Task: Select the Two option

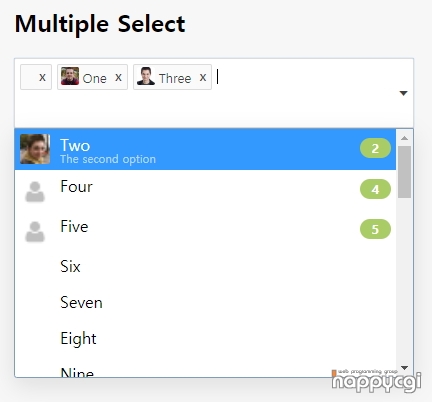Action: click(205, 149)
